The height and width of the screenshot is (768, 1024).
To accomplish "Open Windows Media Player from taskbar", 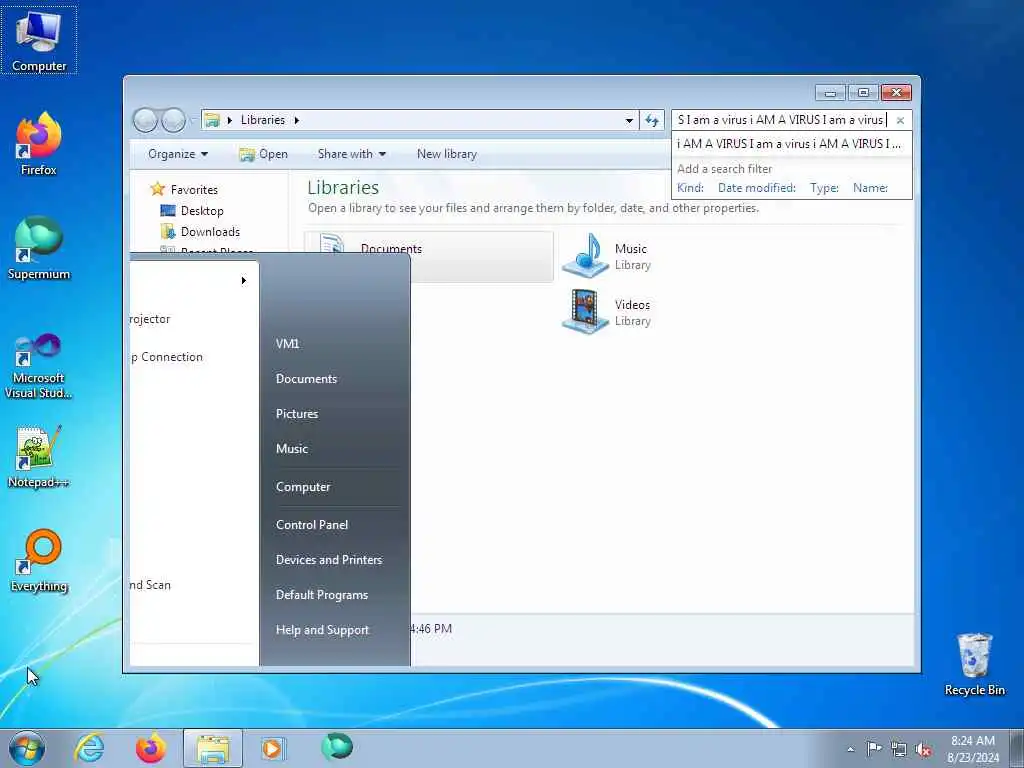I will (273, 748).
